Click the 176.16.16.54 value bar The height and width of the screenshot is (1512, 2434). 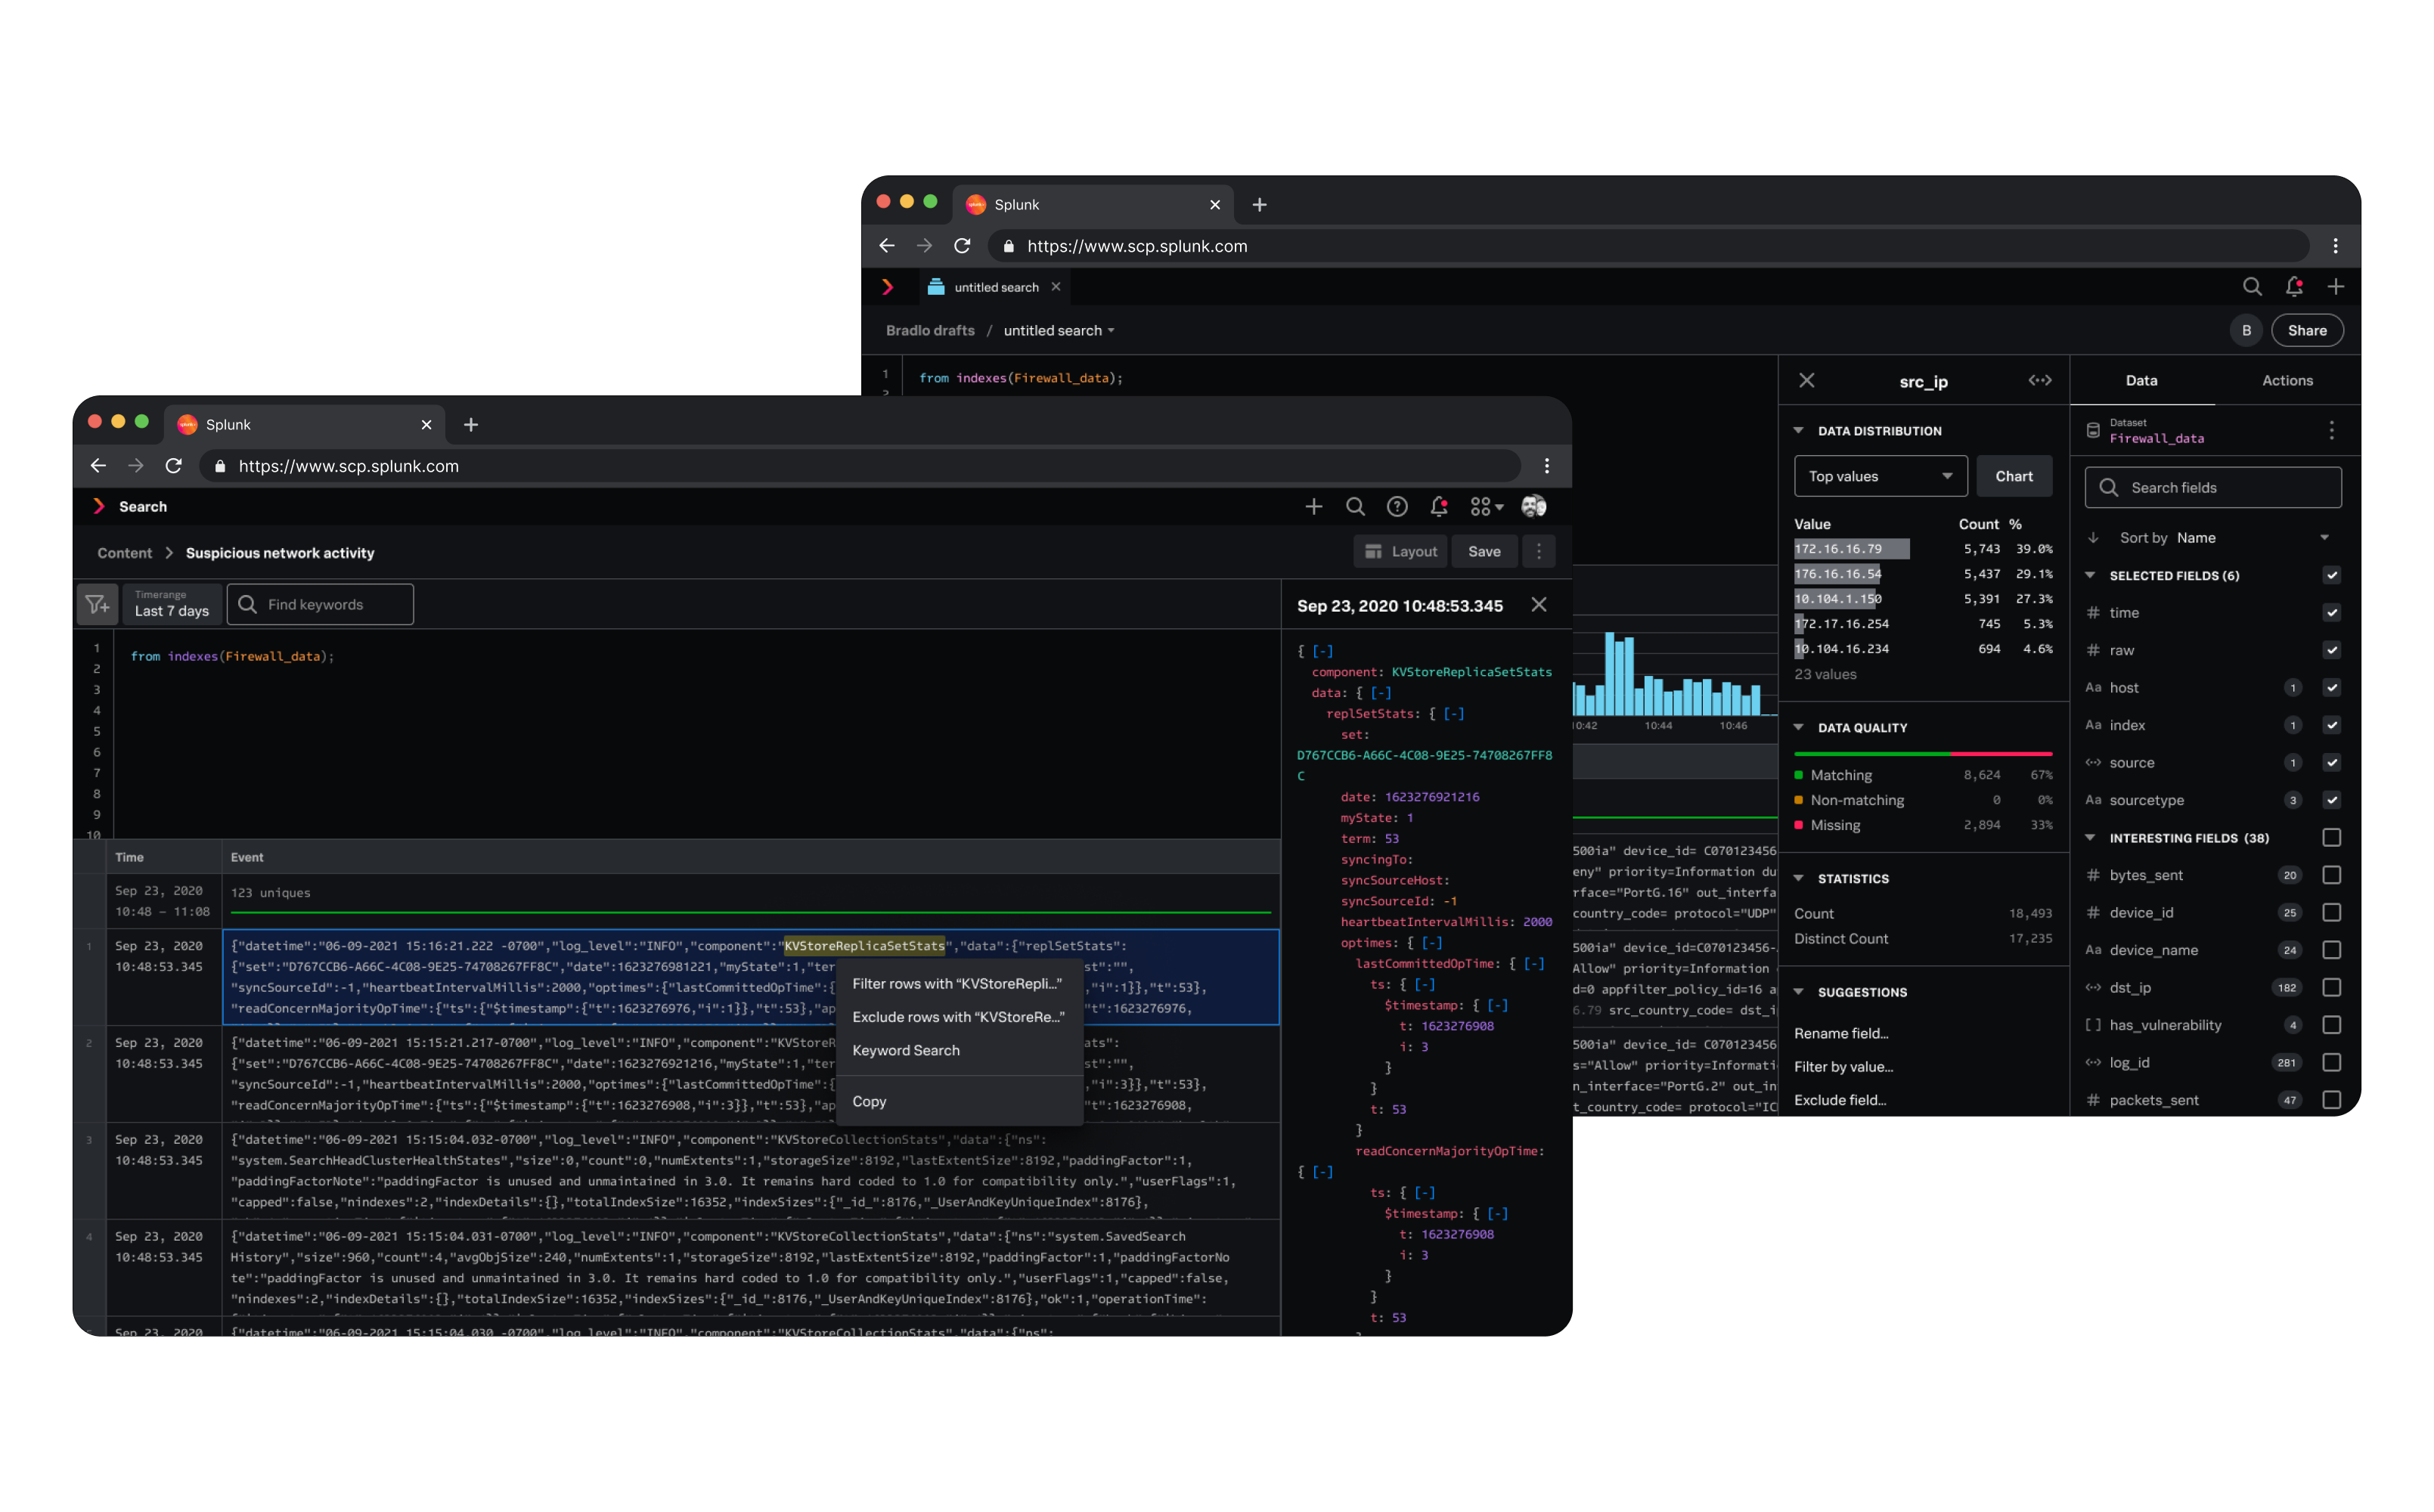point(1838,574)
